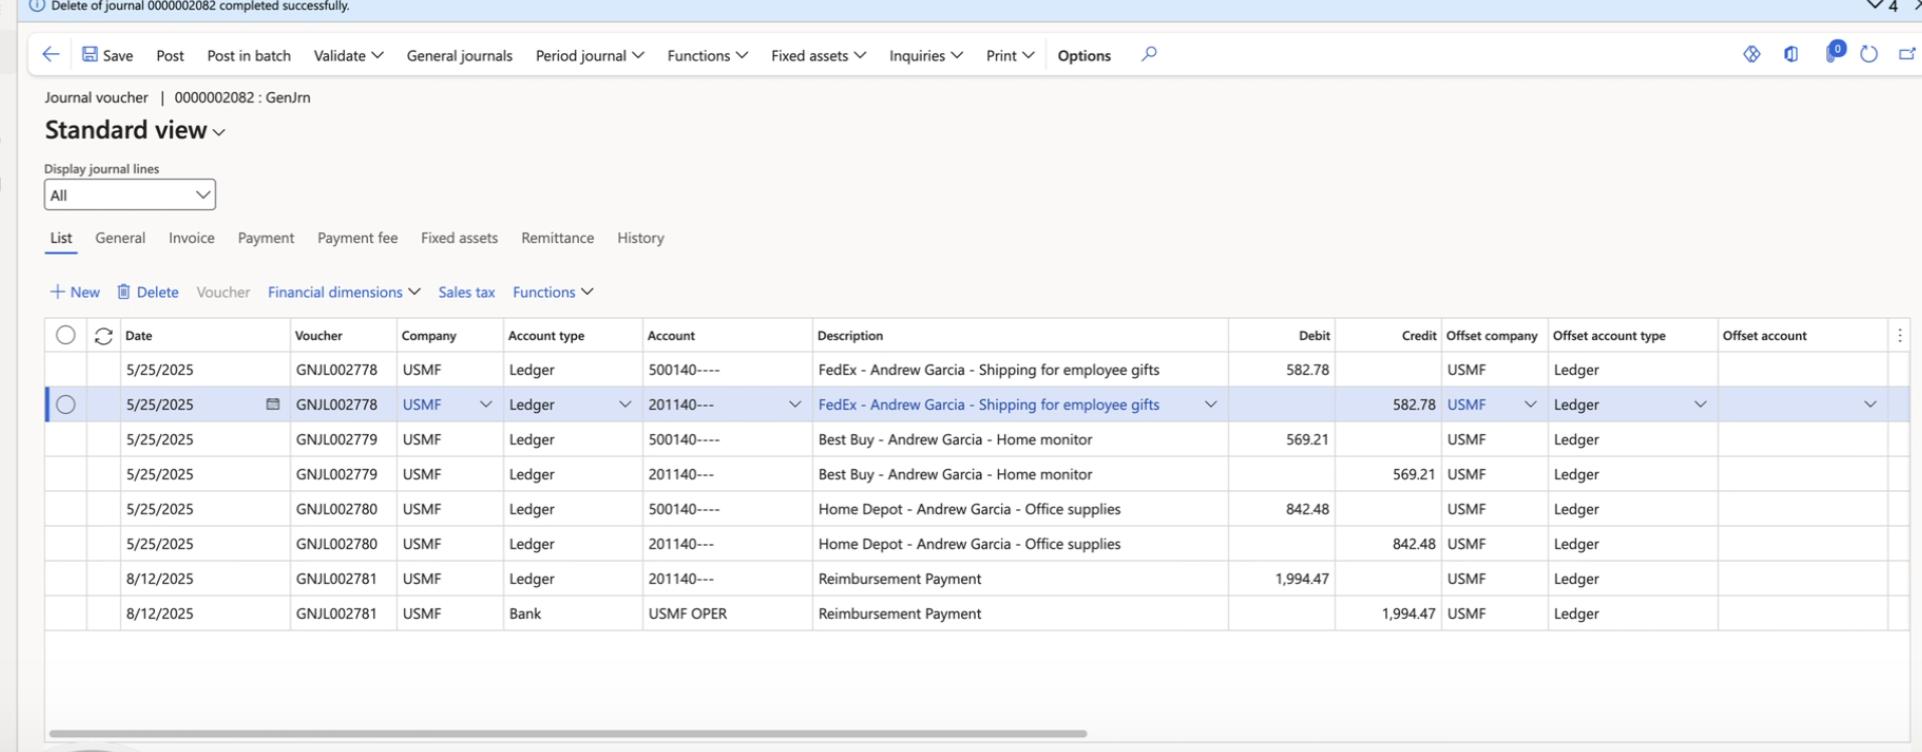The height and width of the screenshot is (752, 1922).
Task: Go back using the left arrow icon
Action: click(51, 55)
